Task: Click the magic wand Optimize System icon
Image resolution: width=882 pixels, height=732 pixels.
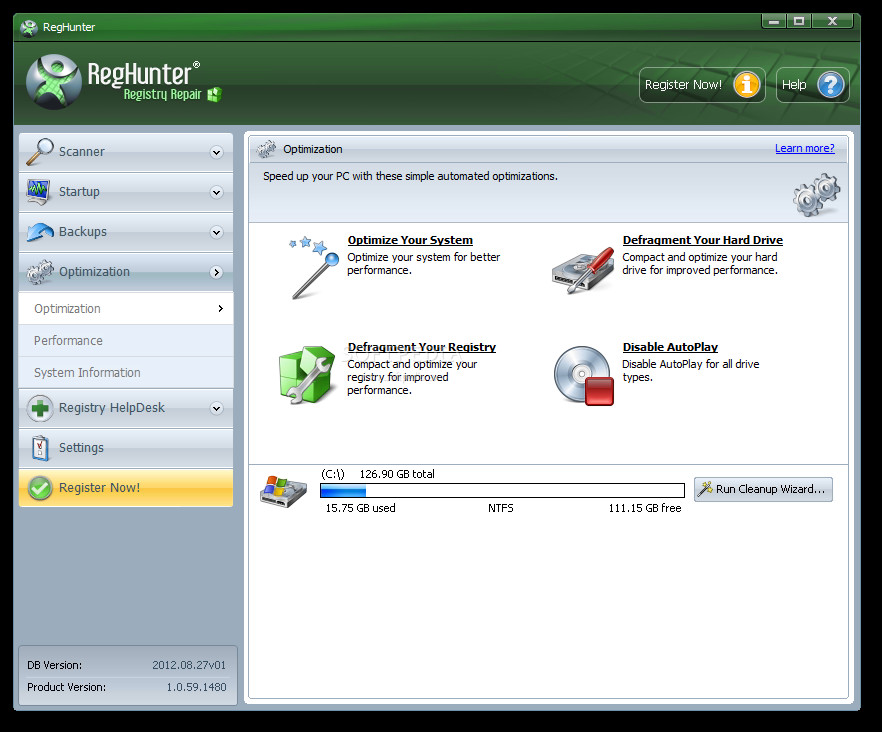Action: pos(314,267)
